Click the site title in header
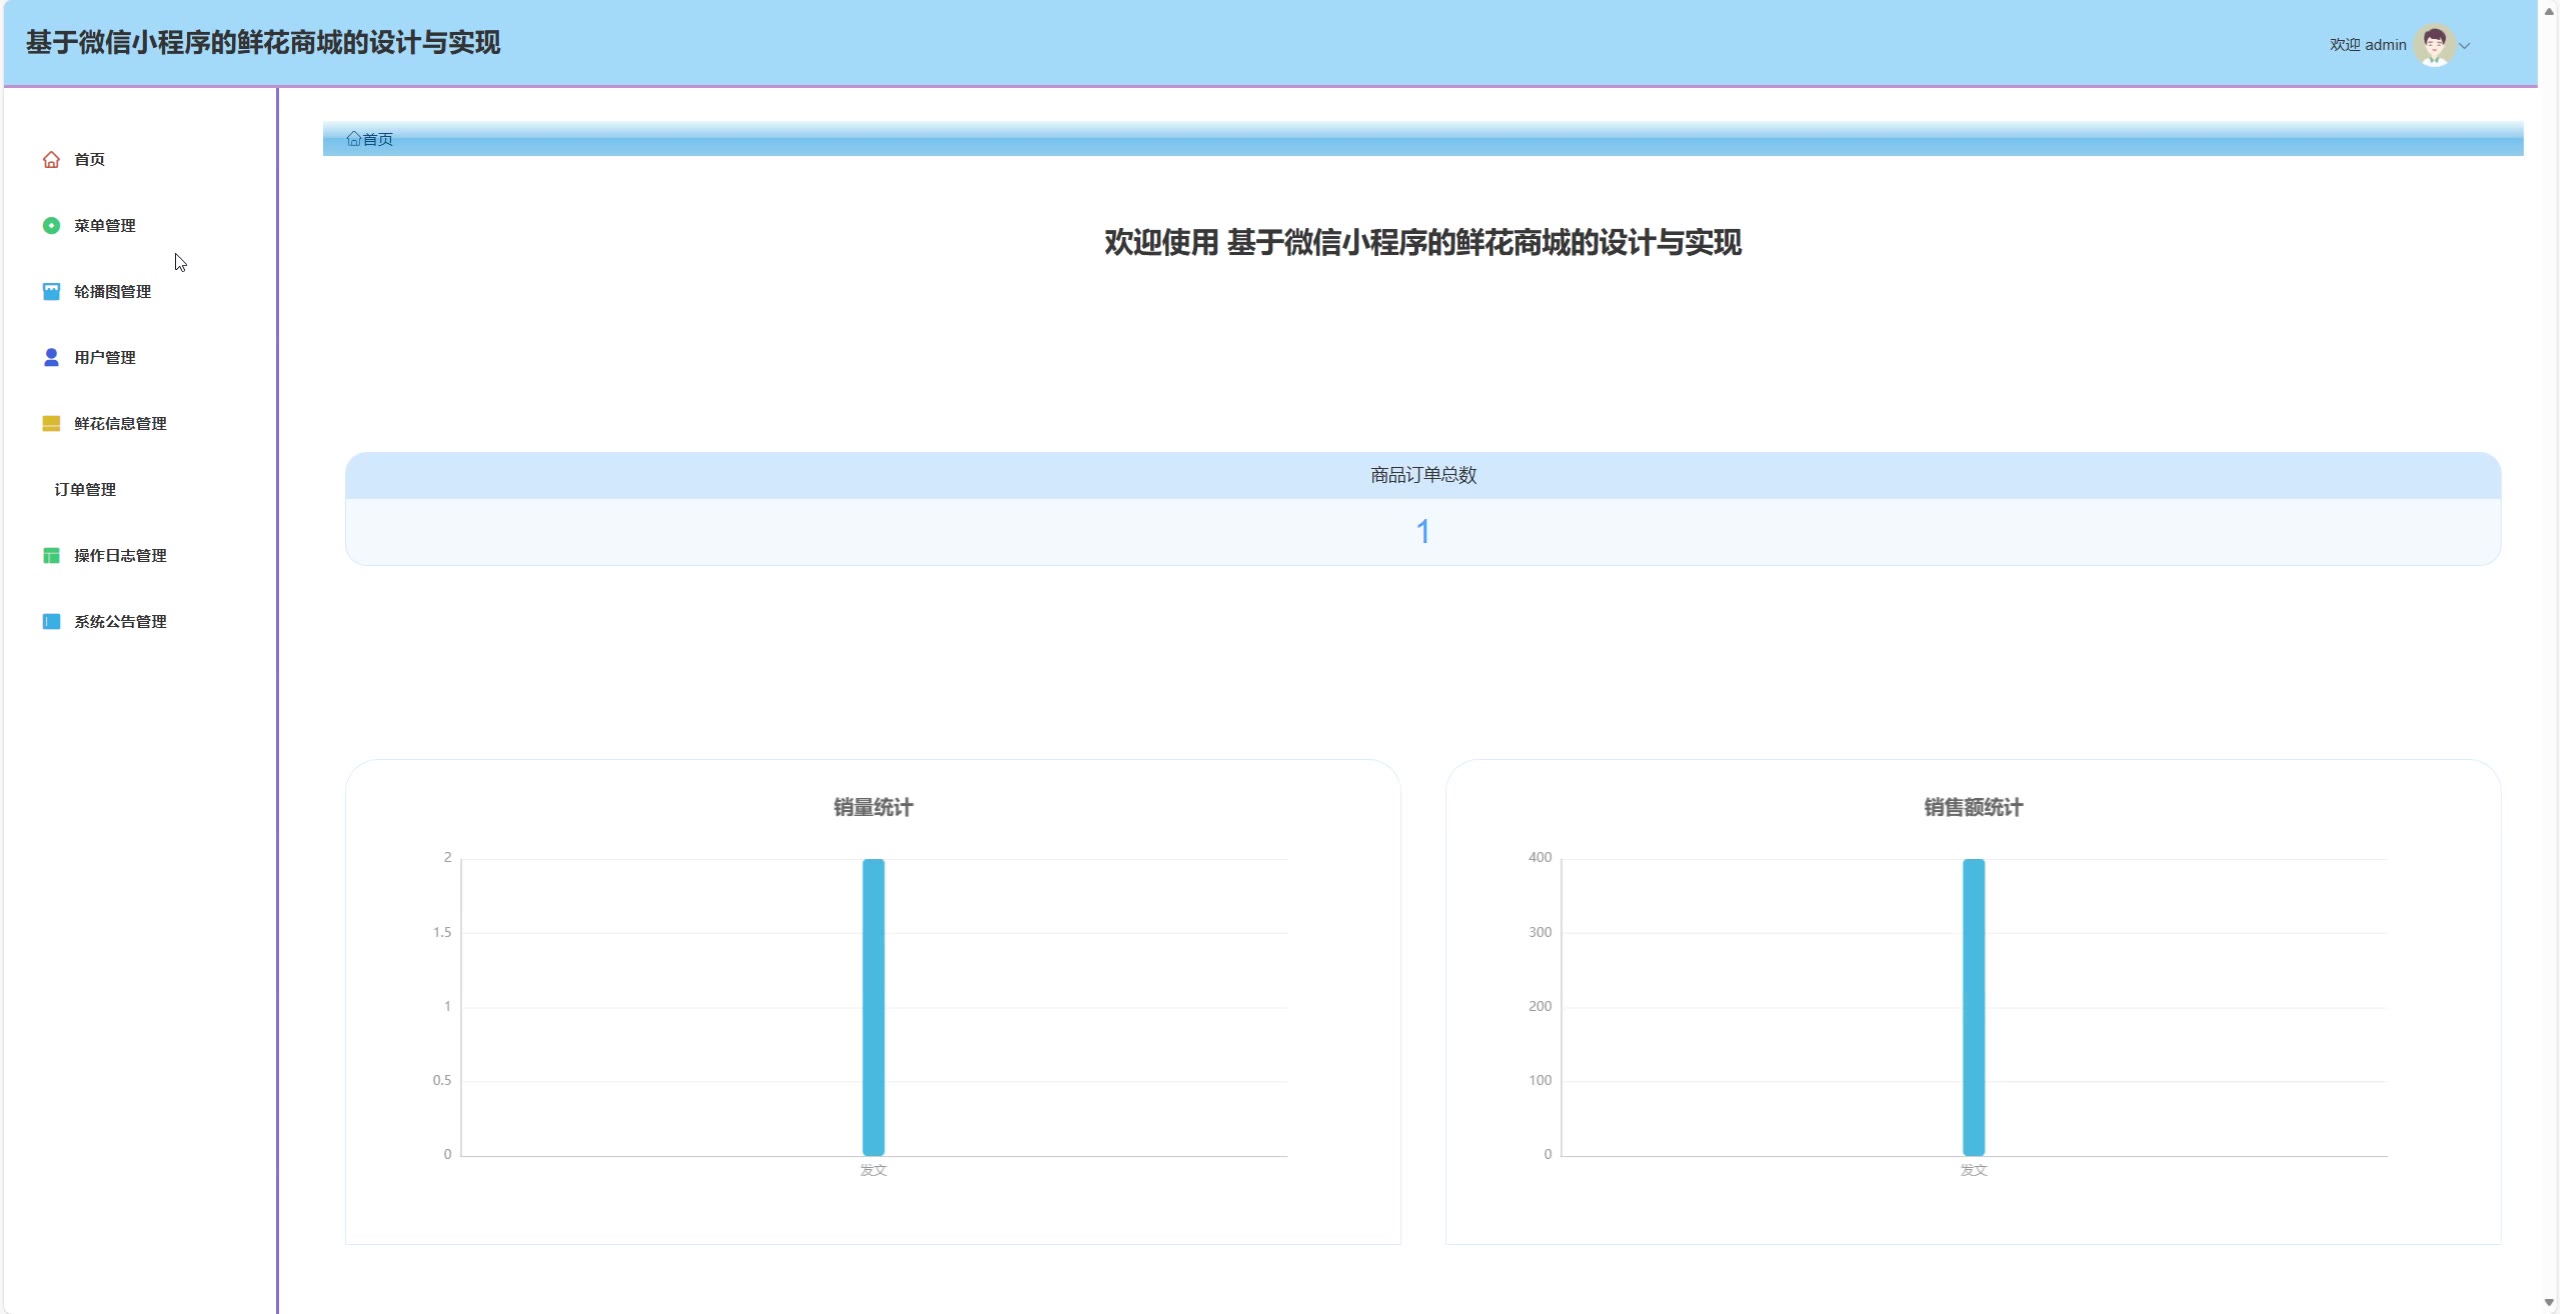 263,43
